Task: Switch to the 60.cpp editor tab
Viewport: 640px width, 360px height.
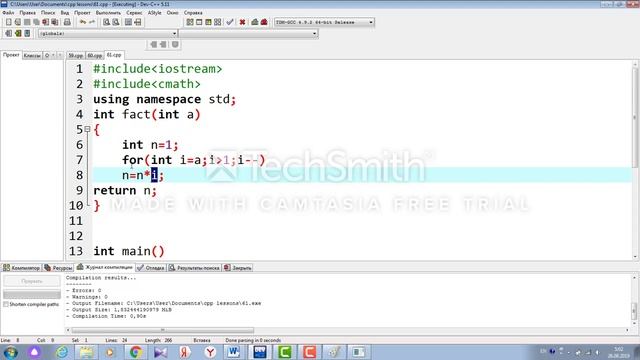Action: pyautogui.click(x=95, y=55)
